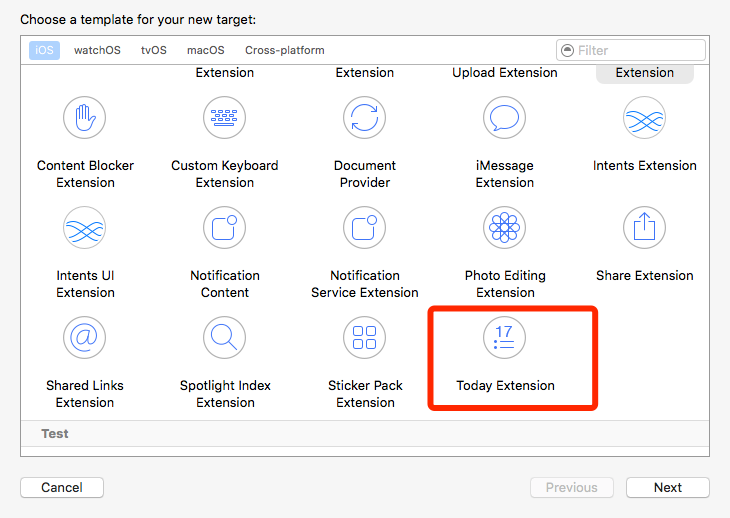
Task: Select the Intents Extension icon
Action: click(x=645, y=118)
